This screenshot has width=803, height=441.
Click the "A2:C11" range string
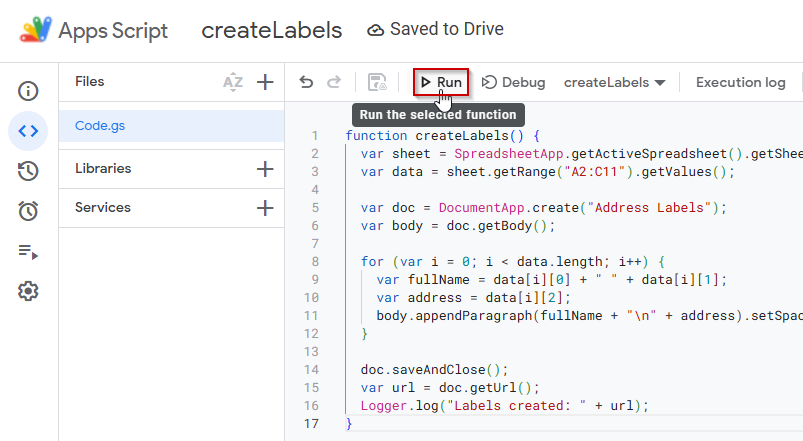point(596,172)
